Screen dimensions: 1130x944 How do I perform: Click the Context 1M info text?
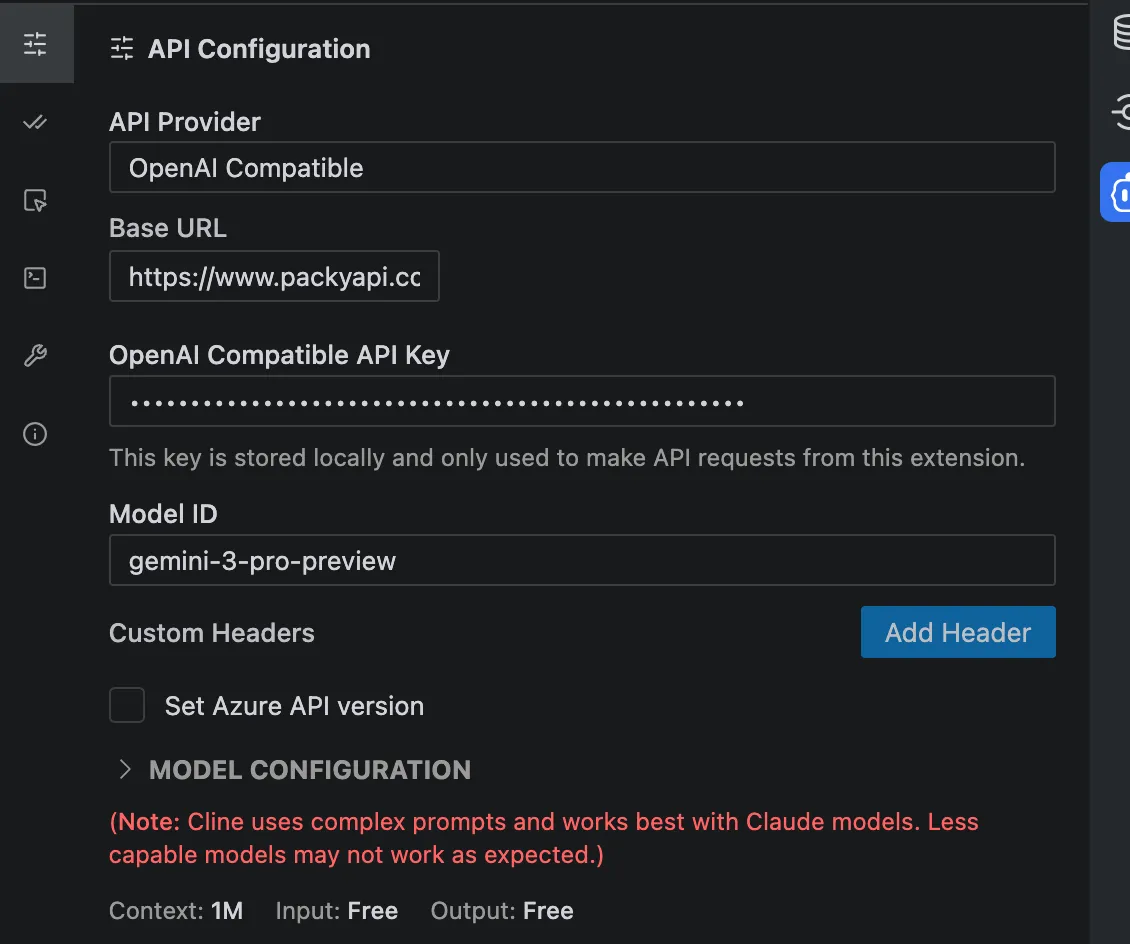tap(176, 911)
